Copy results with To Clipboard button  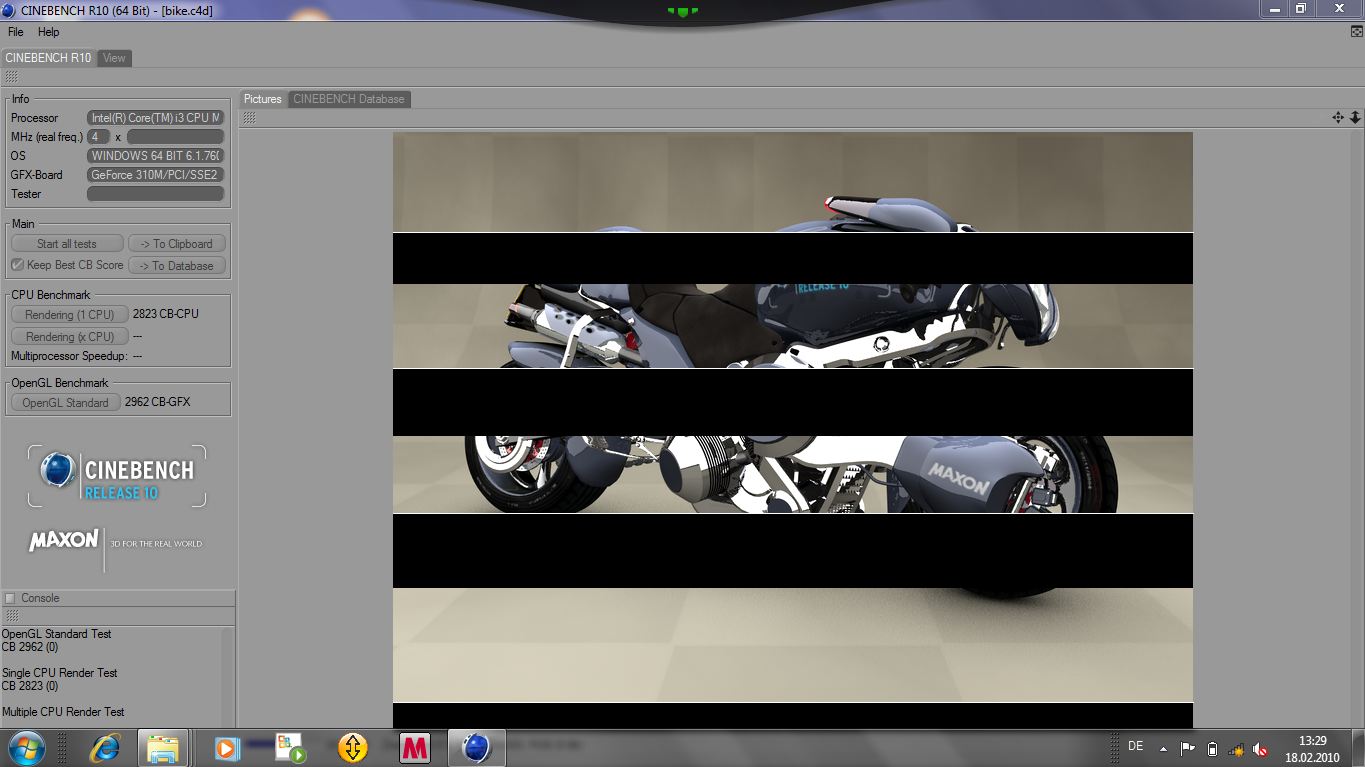(x=176, y=244)
